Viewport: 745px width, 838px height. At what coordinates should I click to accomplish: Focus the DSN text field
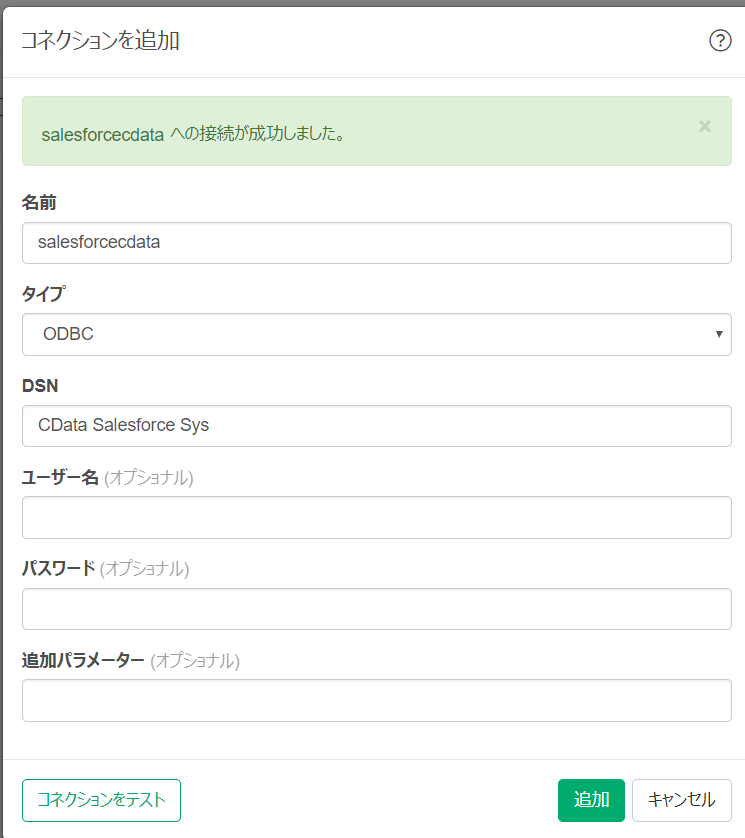(x=376, y=425)
